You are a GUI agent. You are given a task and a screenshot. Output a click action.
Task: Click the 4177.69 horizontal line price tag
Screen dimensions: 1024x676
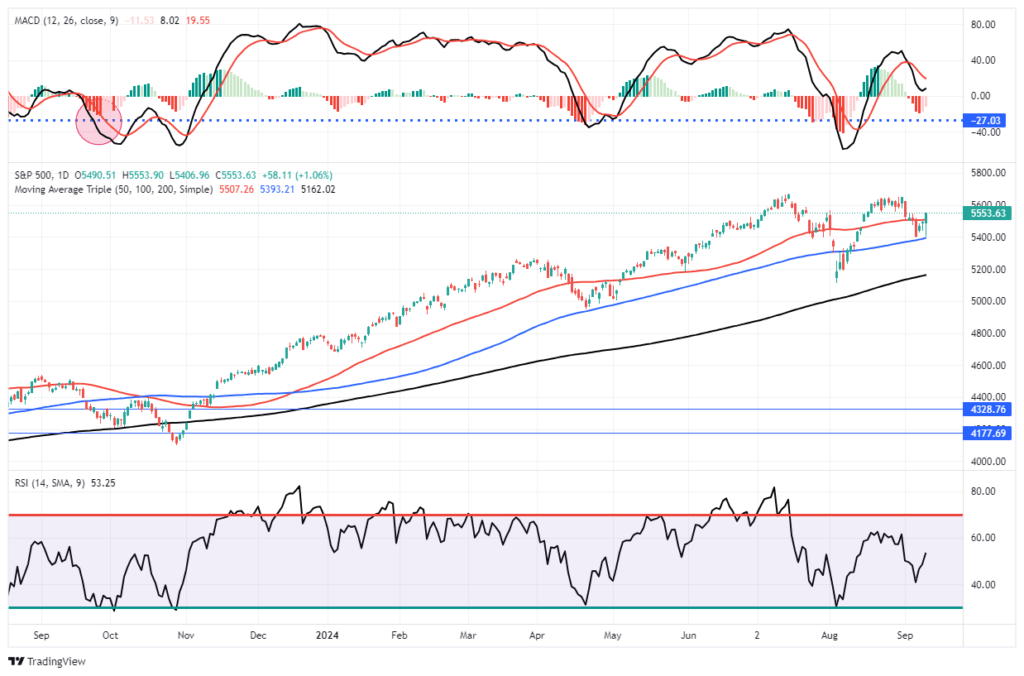[986, 433]
